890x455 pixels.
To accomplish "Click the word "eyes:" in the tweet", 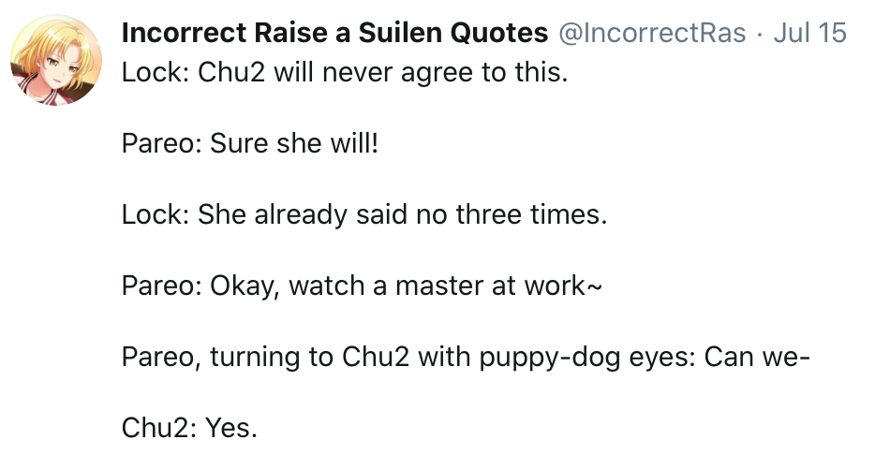I will (x=665, y=357).
